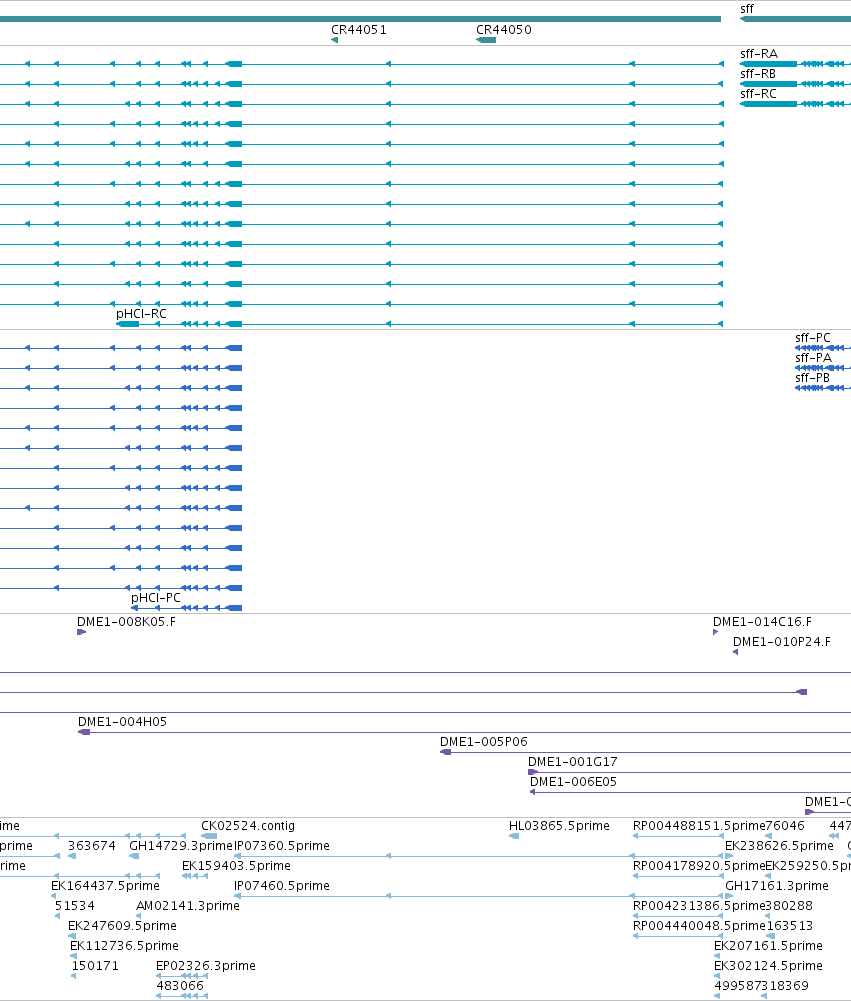Click the EK302124.5prime EST label

[769, 966]
